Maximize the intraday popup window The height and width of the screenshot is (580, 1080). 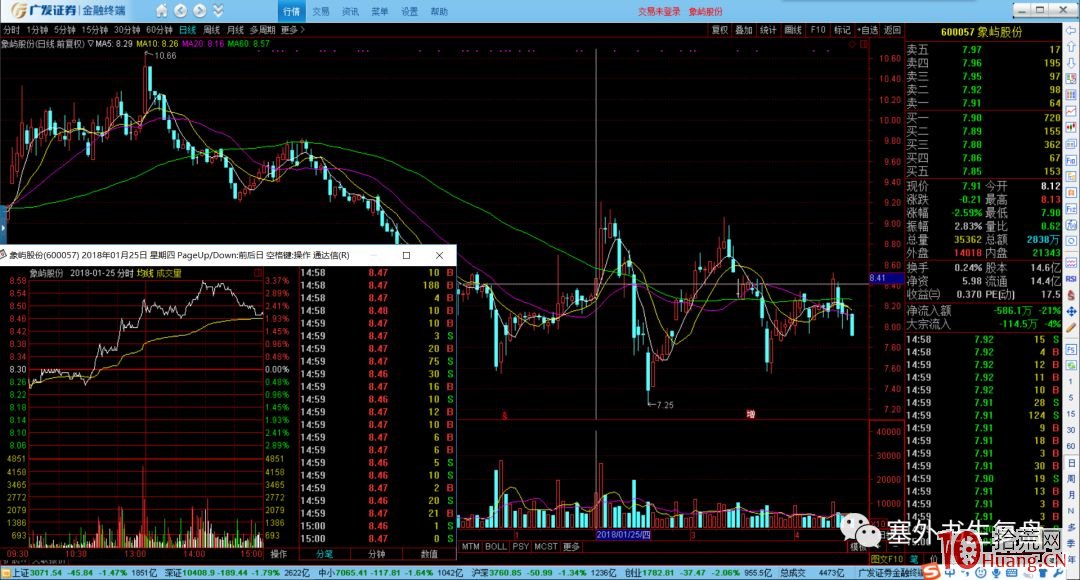406,256
